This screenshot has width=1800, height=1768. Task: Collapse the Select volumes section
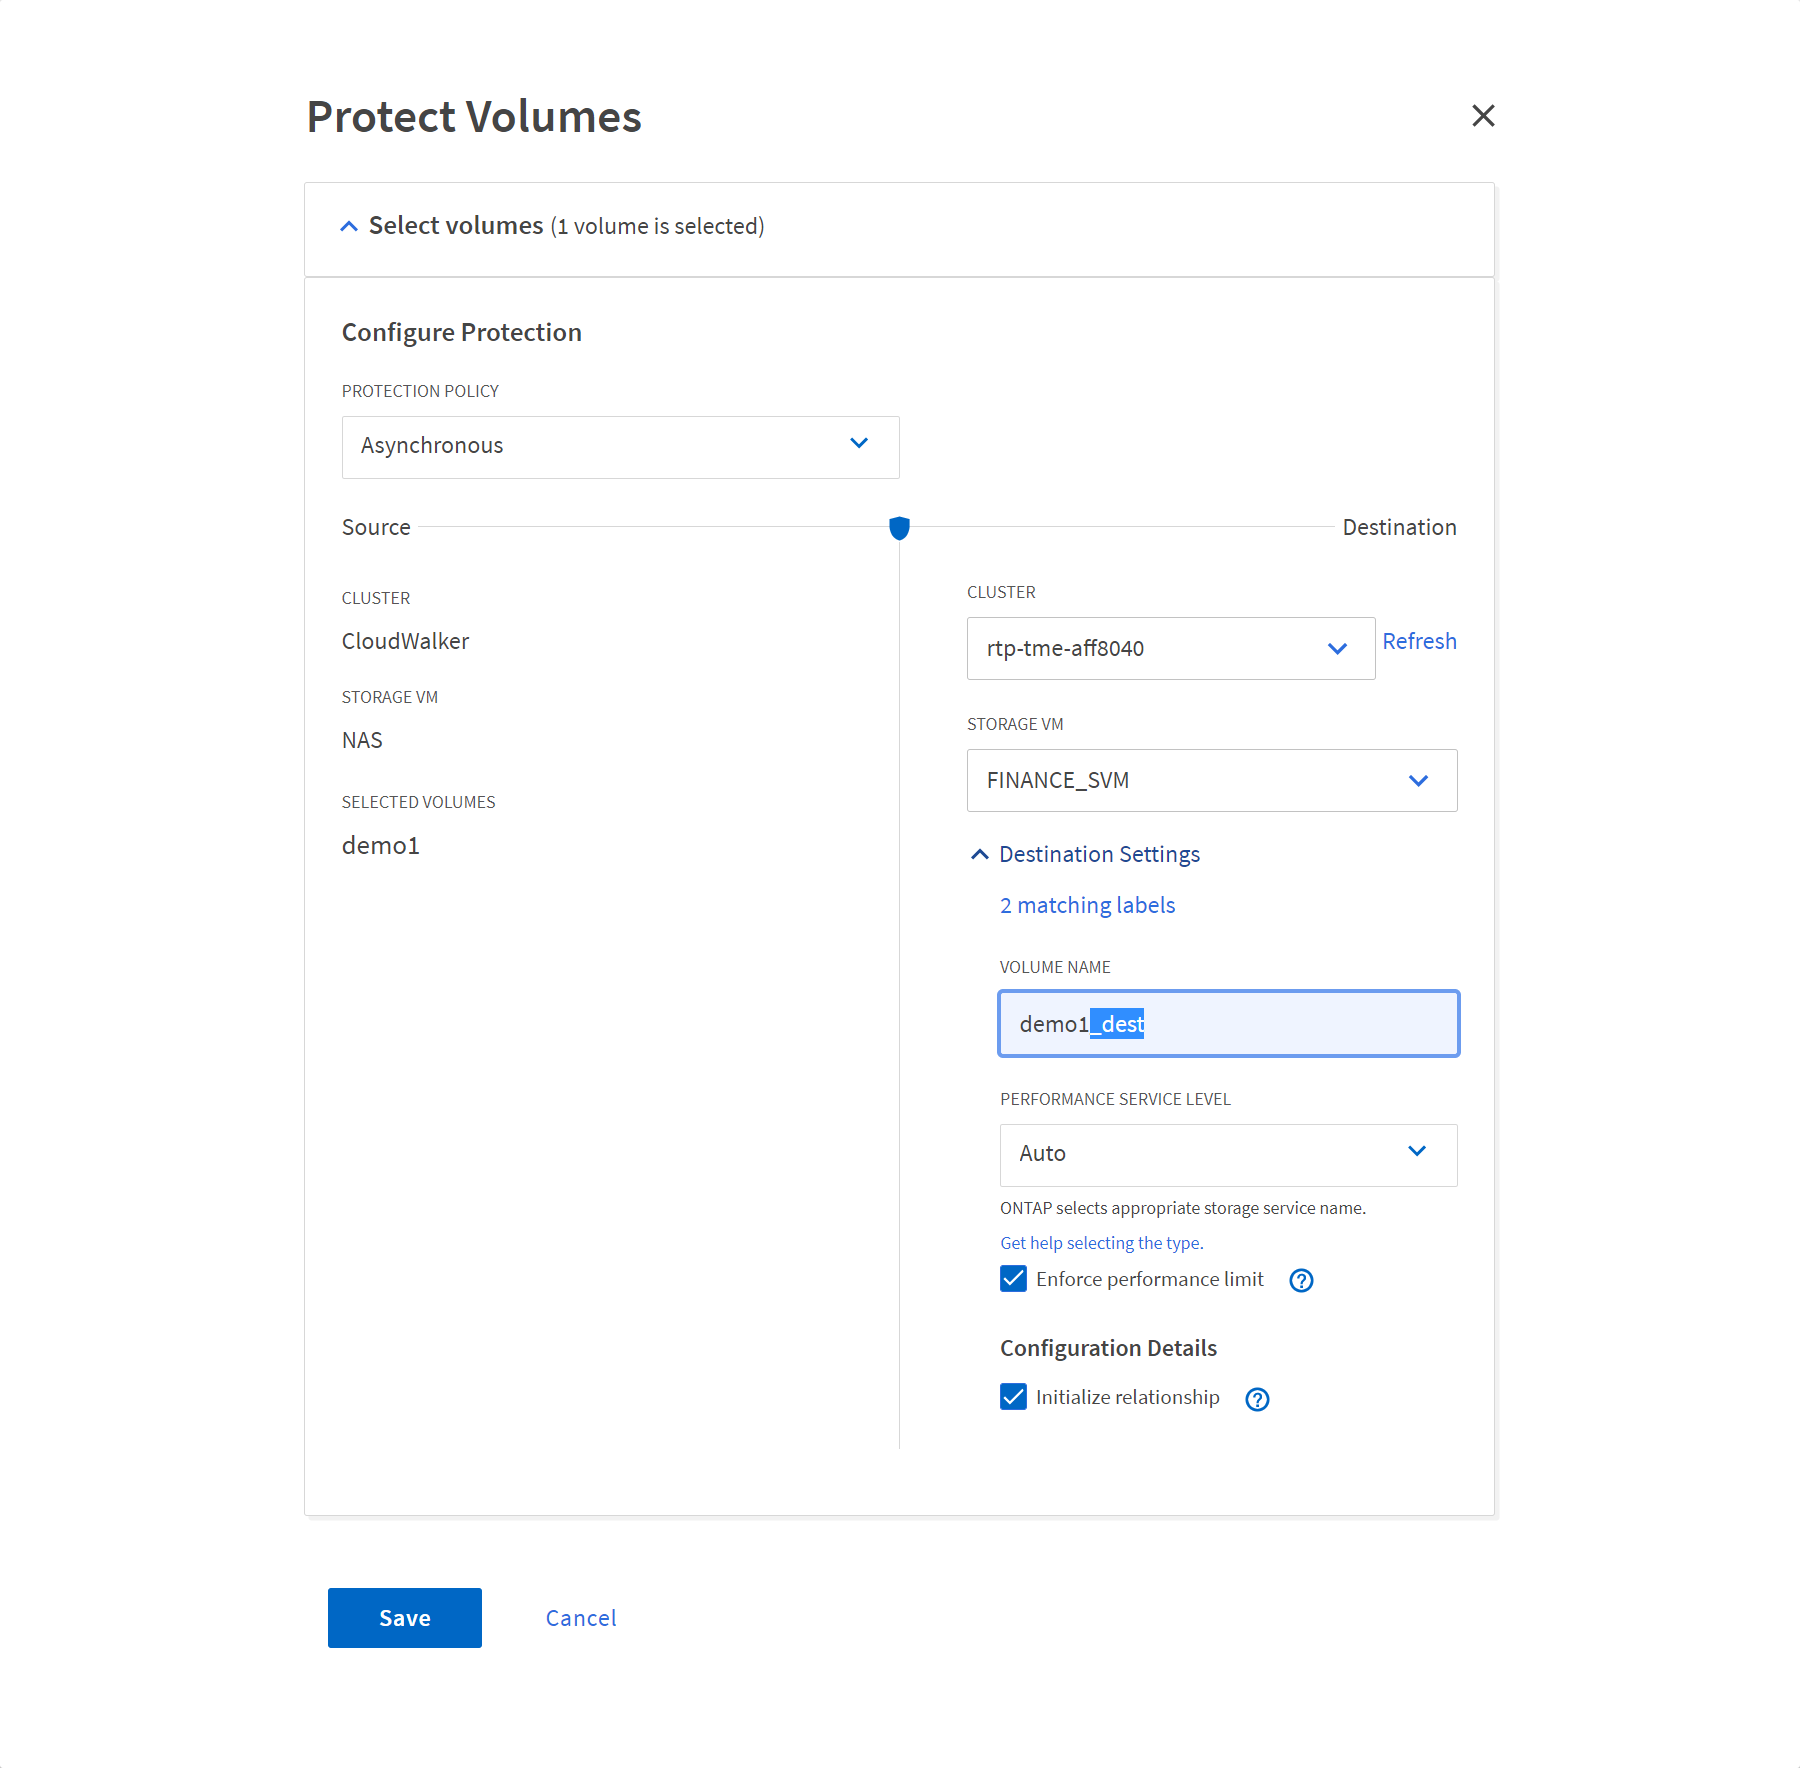[349, 227]
